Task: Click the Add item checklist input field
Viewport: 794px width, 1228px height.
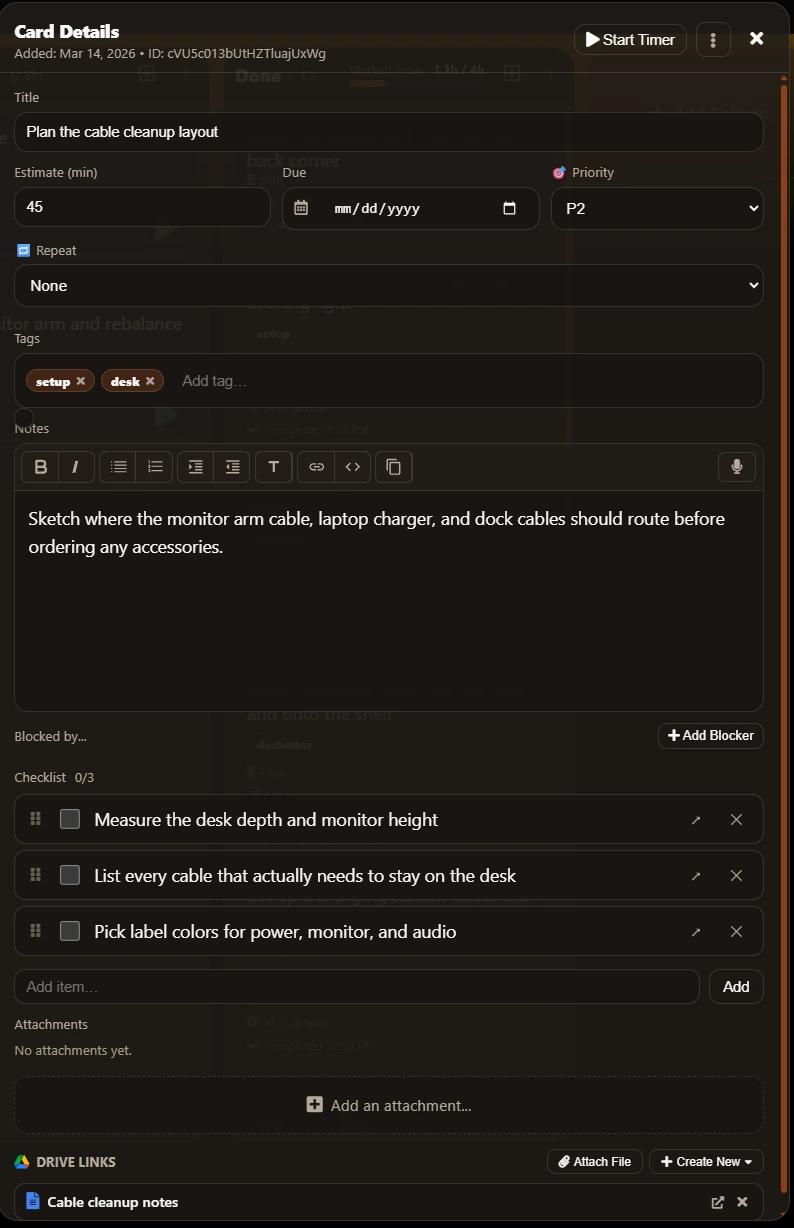Action: coord(357,987)
